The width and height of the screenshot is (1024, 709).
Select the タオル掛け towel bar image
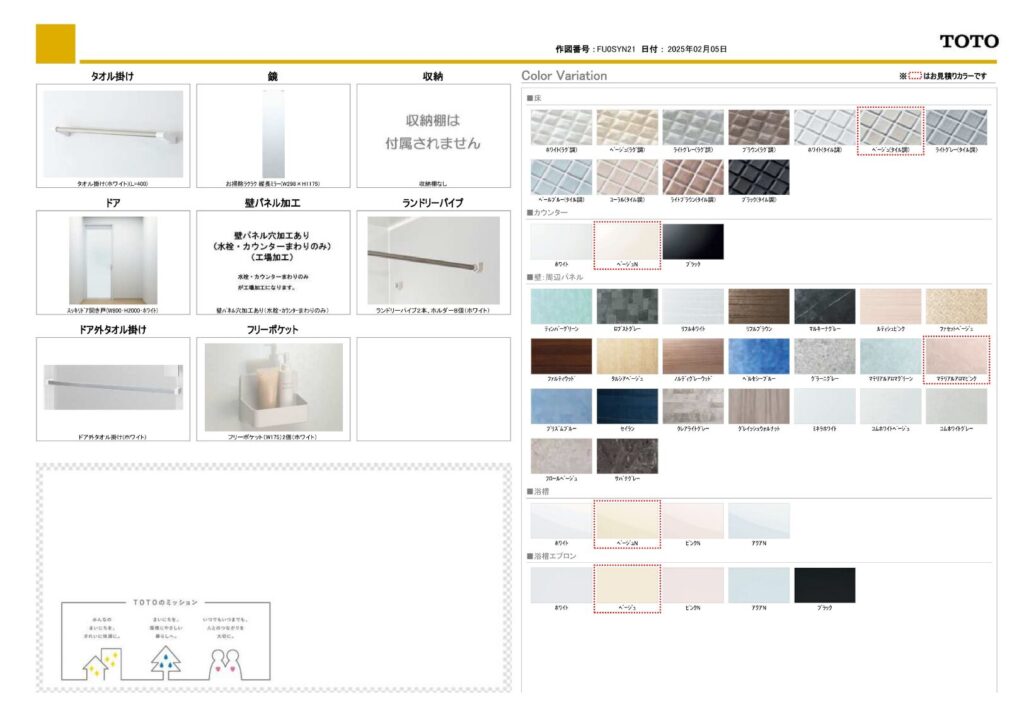(x=113, y=134)
